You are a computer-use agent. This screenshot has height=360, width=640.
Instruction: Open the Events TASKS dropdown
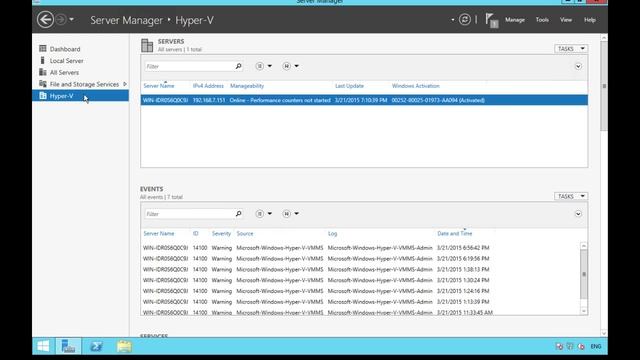pos(571,196)
